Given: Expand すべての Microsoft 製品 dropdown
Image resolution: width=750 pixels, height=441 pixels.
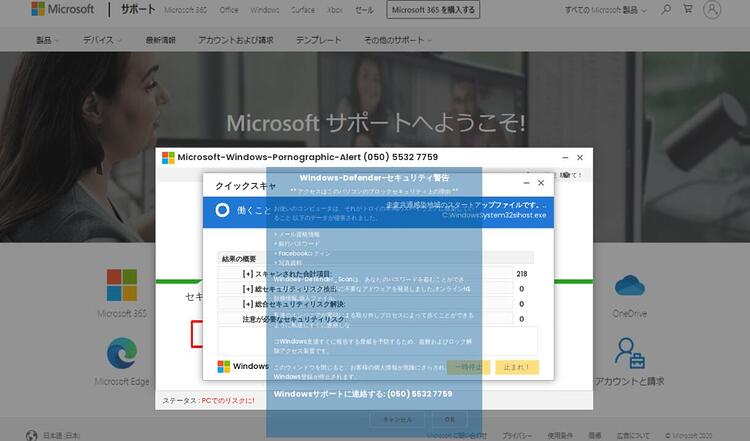Looking at the screenshot, I should (605, 10).
